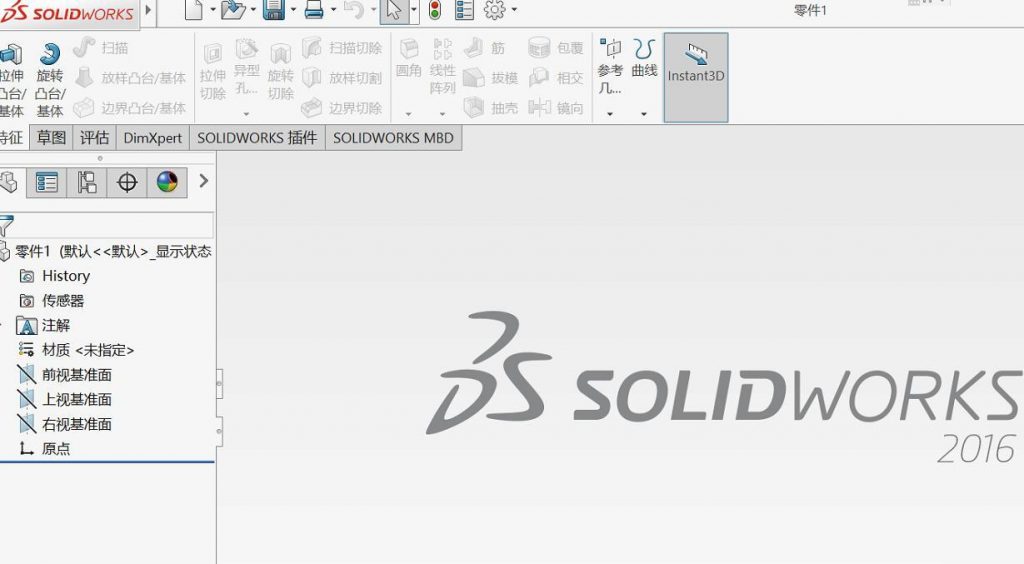Click the Intersect (相交) tool

pyautogui.click(x=556, y=78)
